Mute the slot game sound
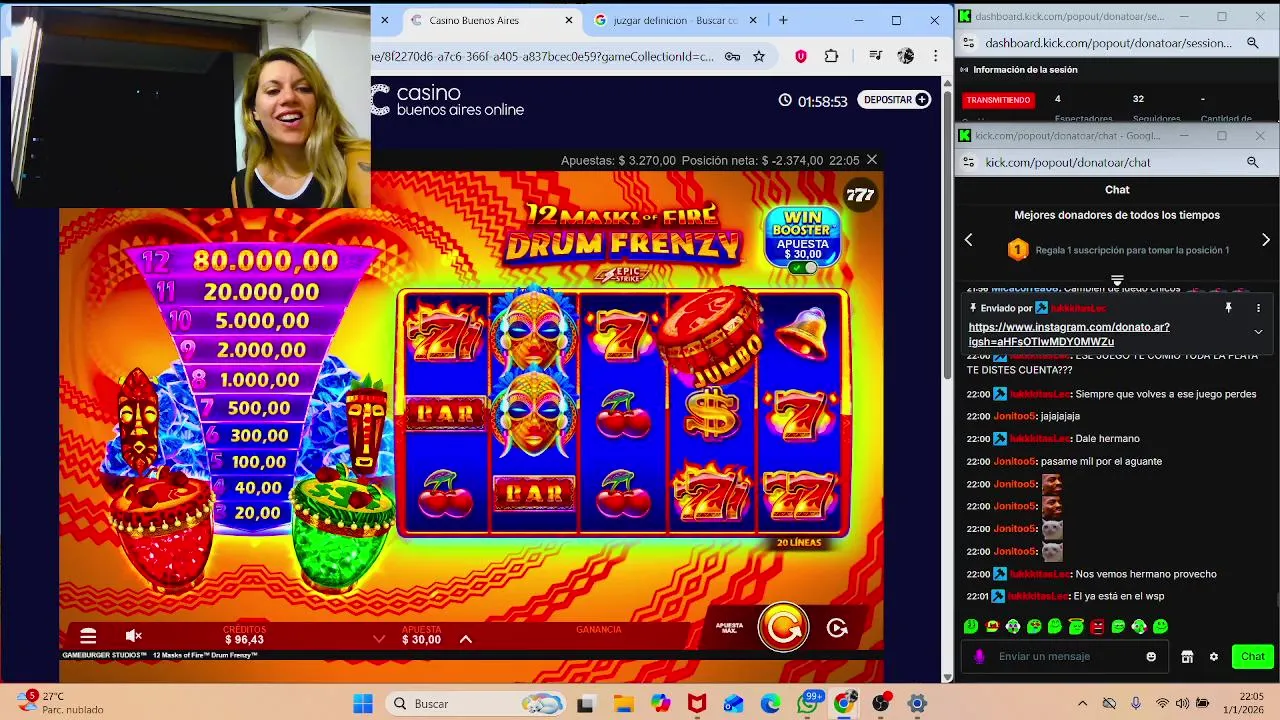1280x720 pixels. 134,636
